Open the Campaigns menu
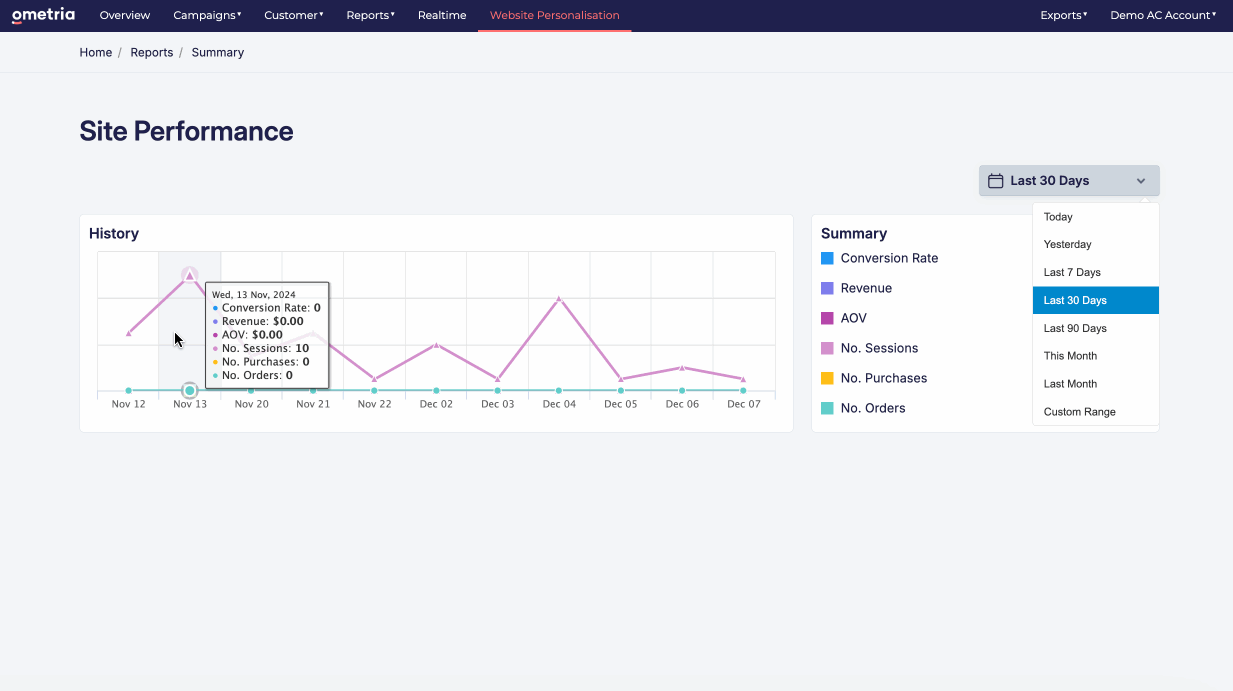 (x=207, y=15)
